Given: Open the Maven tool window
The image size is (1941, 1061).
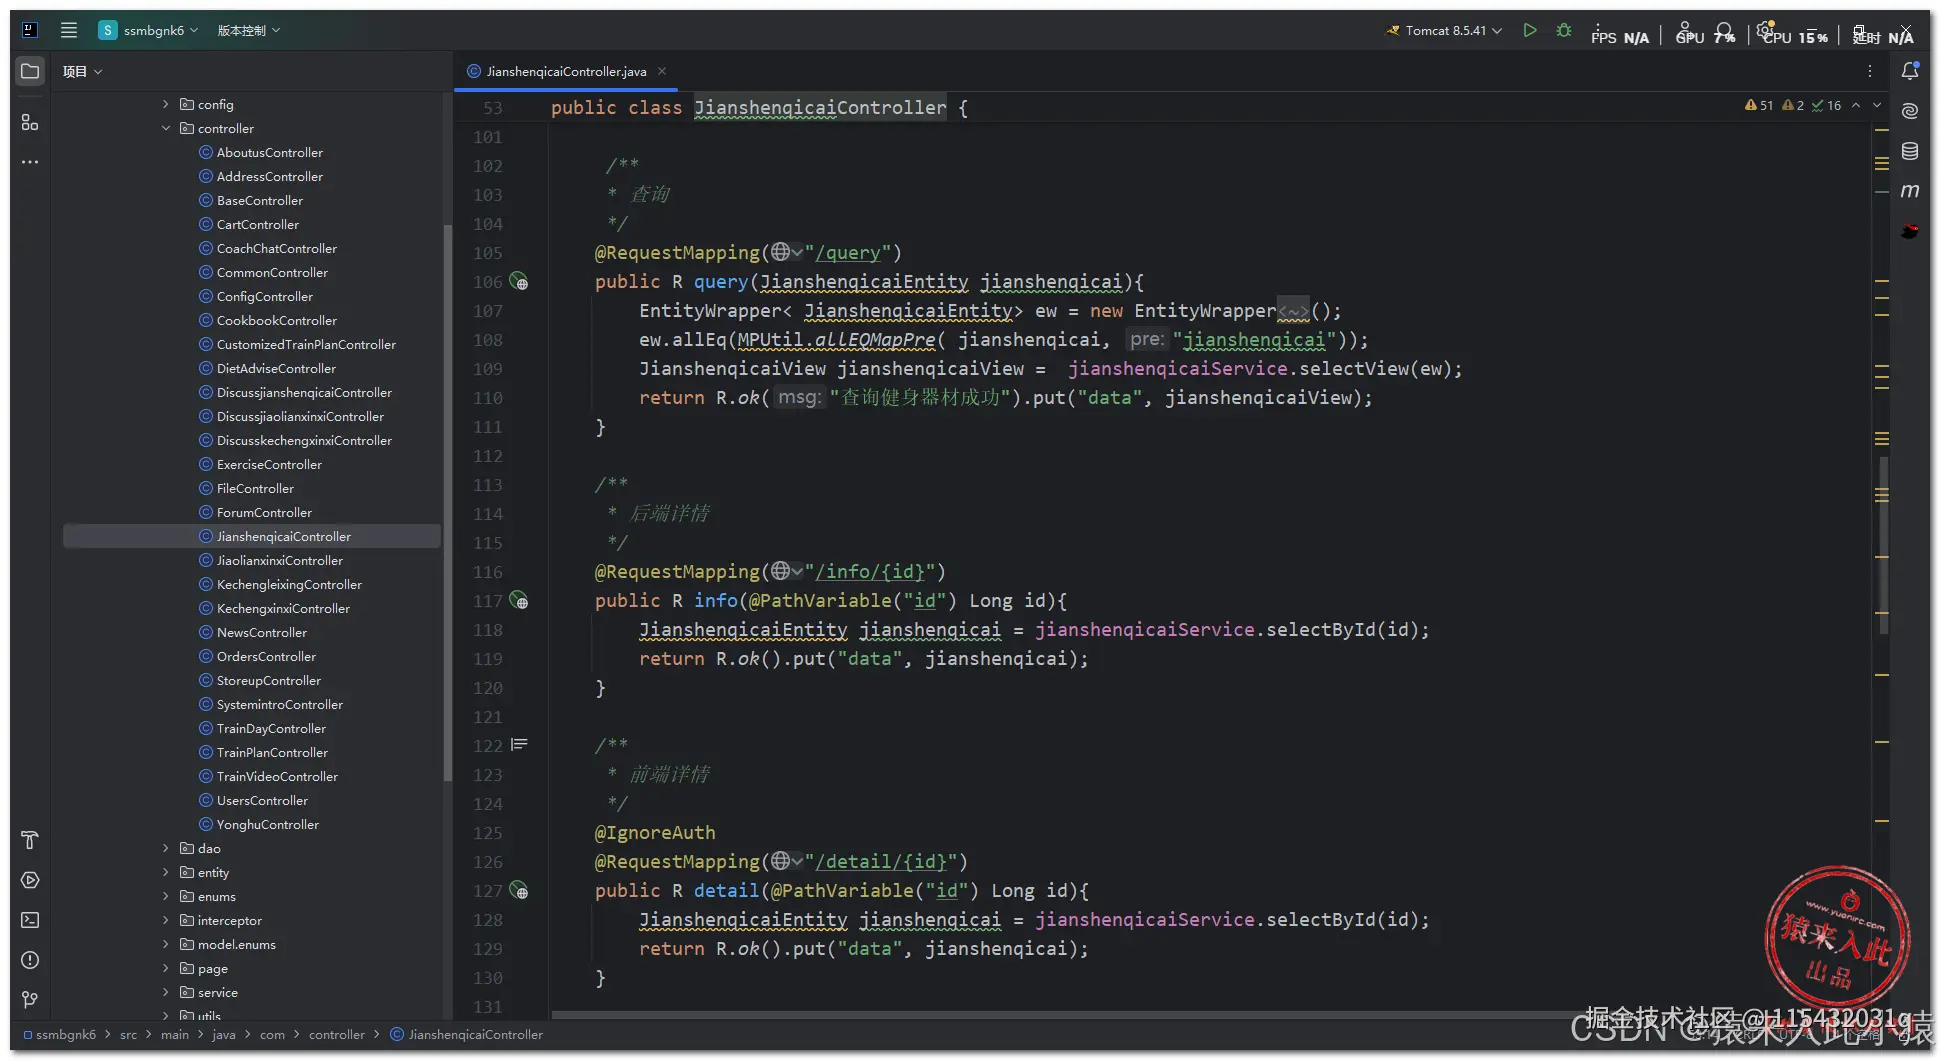Looking at the screenshot, I should (x=1910, y=191).
